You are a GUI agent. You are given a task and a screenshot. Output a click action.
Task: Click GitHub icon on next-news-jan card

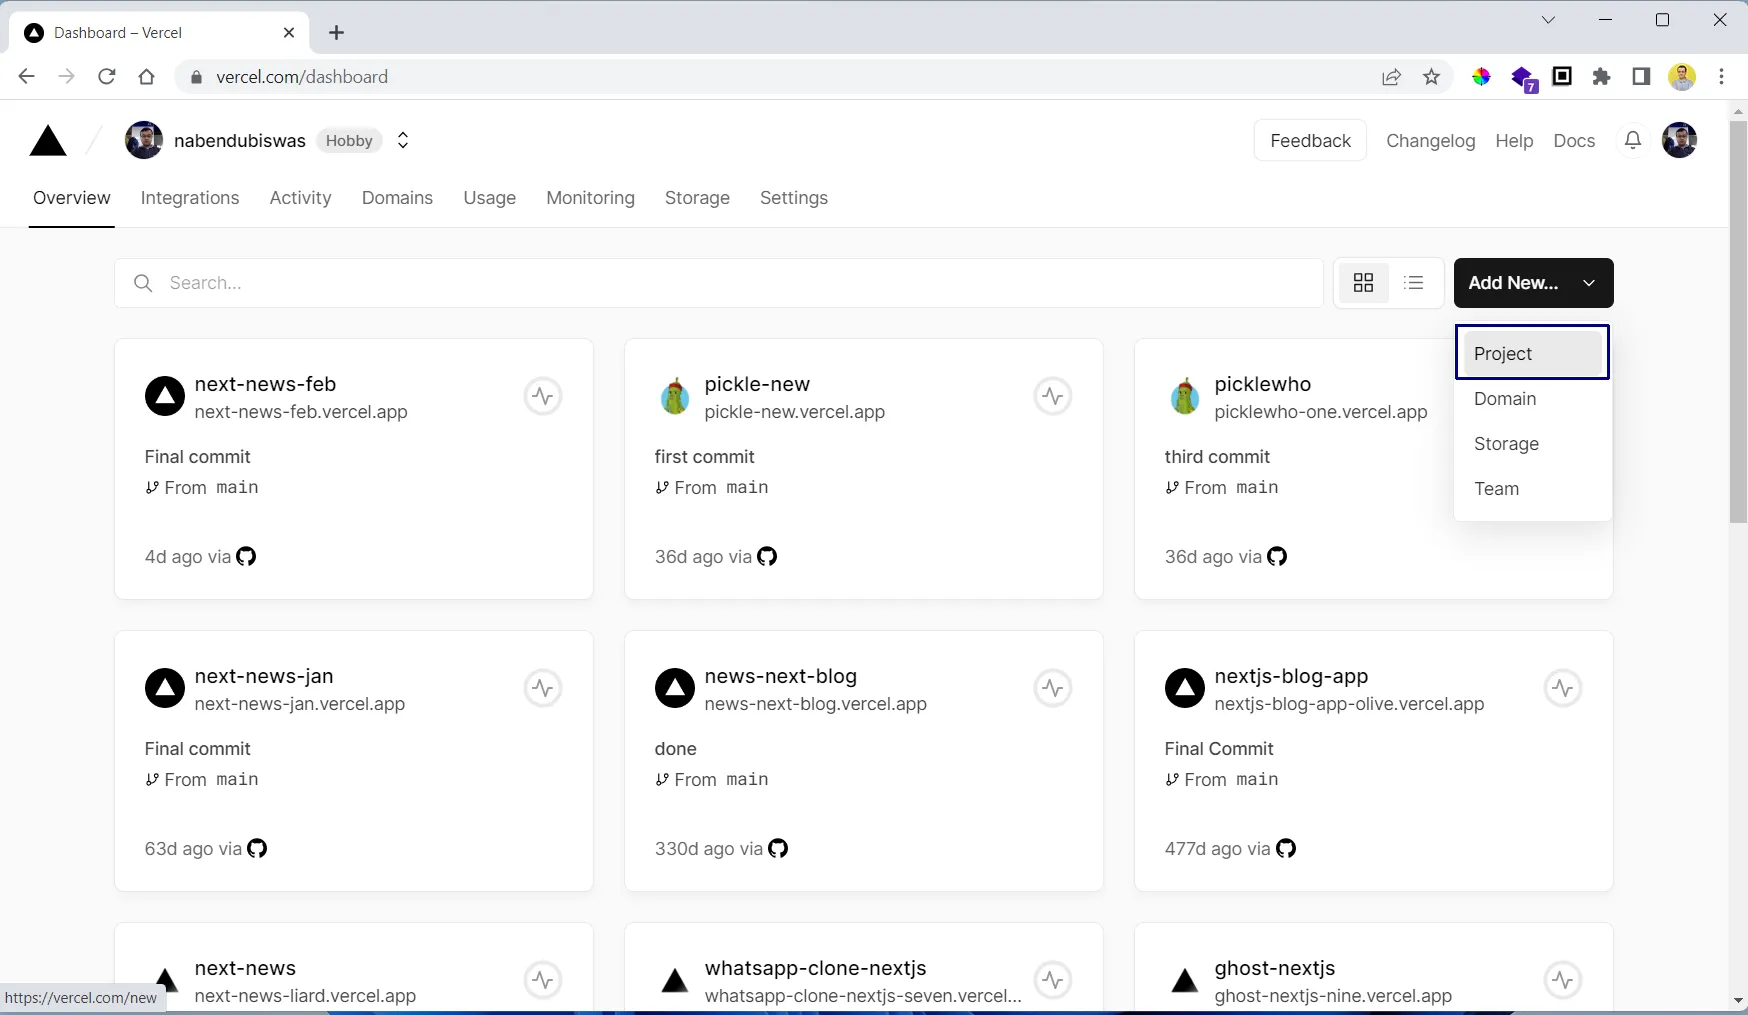(257, 848)
